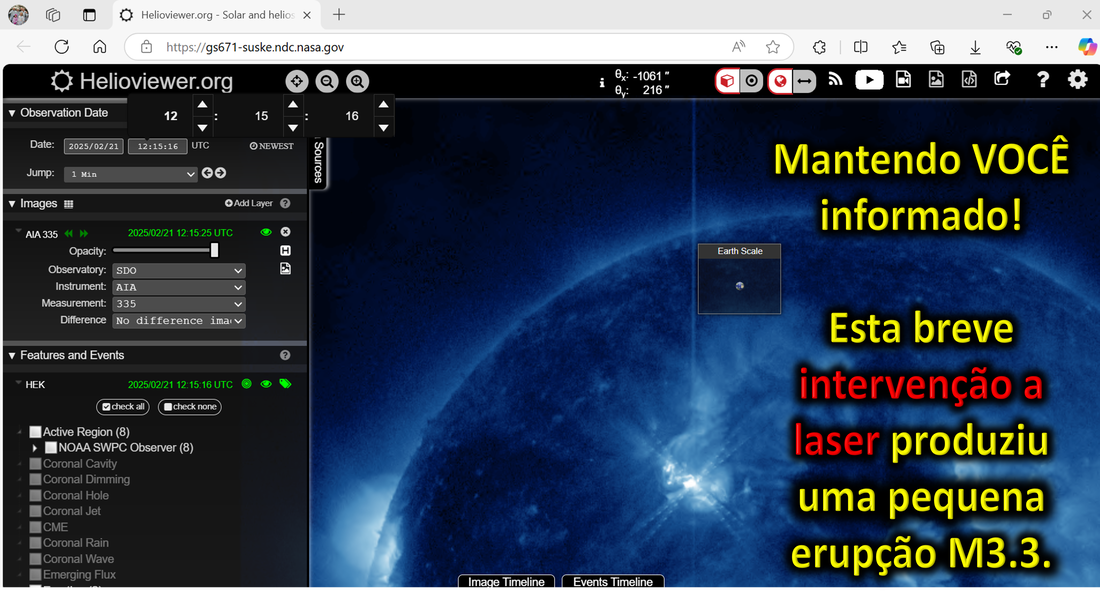The image size is (1100, 597).
Task: Zoom in with the plus magnifier
Action: [x=358, y=81]
